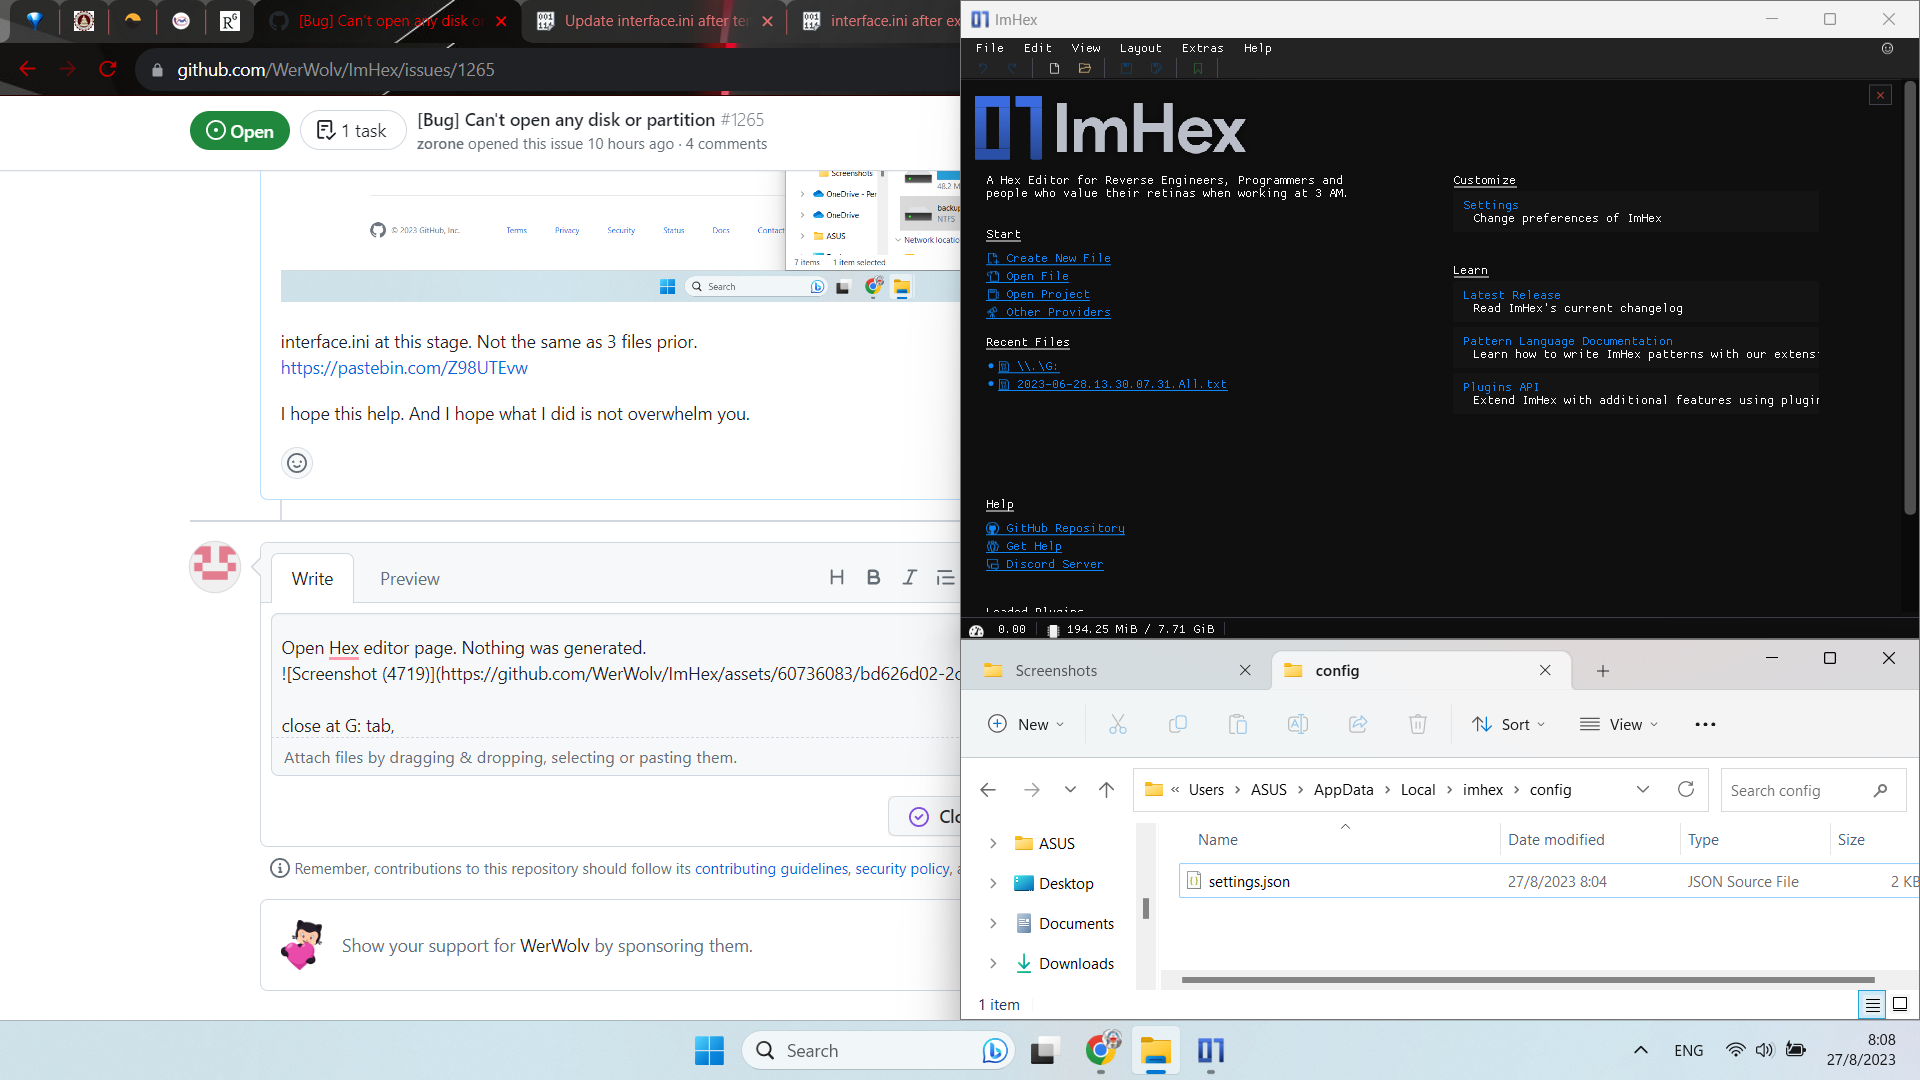Switch Explorer to large icons view

1898,1004
